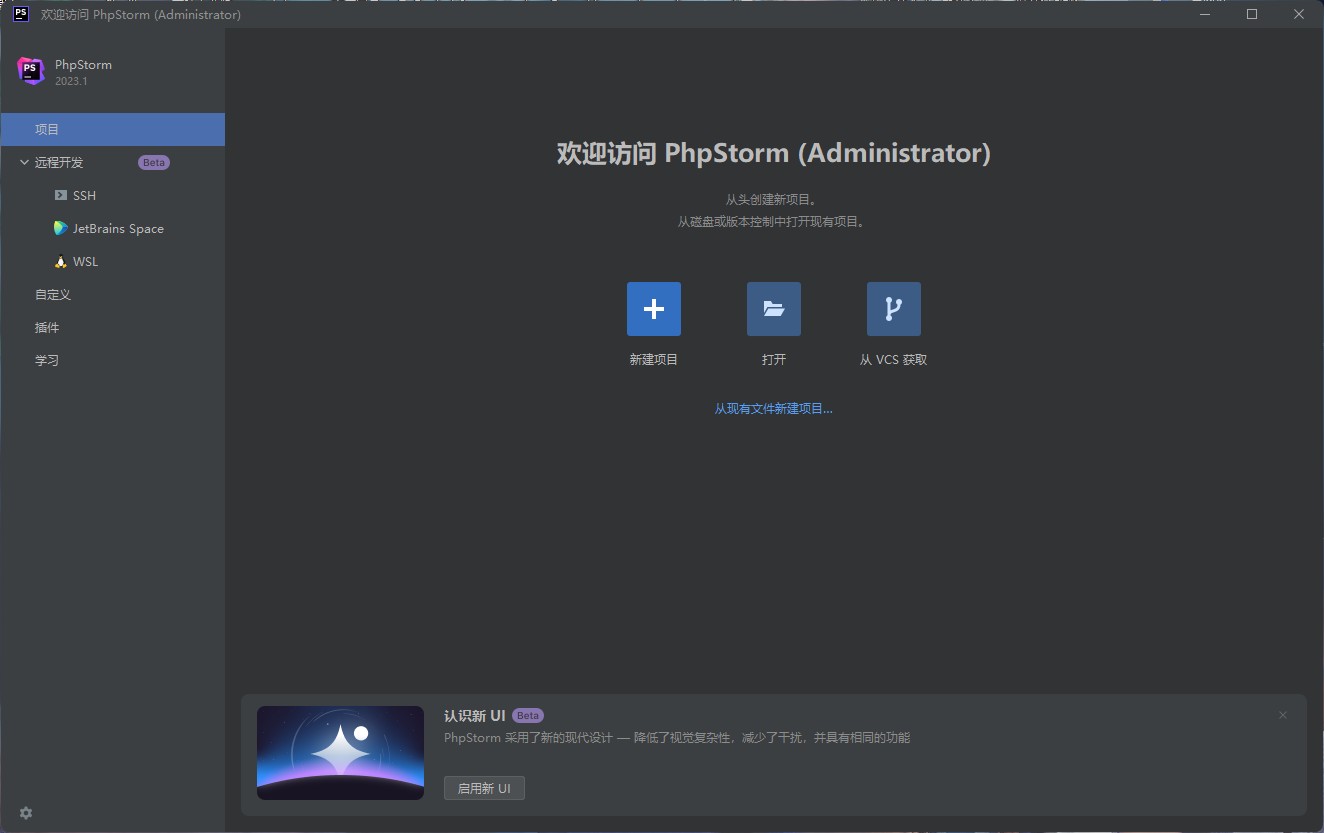Click the Open folder icon
The width and height of the screenshot is (1324, 833).
click(774, 309)
